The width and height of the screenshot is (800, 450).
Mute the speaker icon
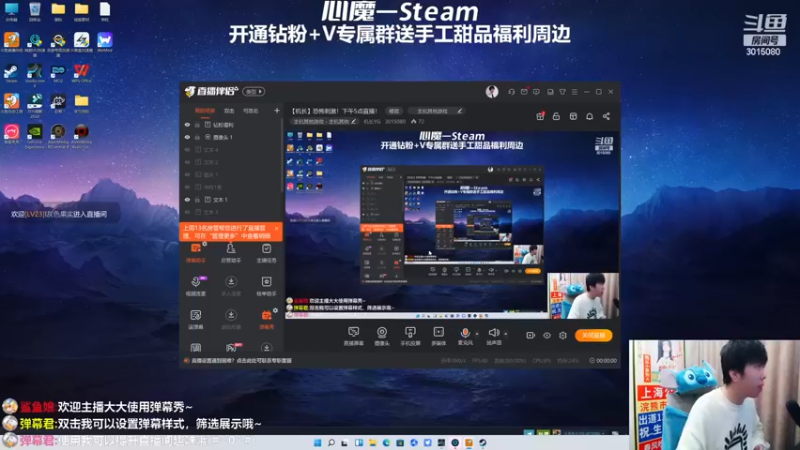click(x=493, y=333)
